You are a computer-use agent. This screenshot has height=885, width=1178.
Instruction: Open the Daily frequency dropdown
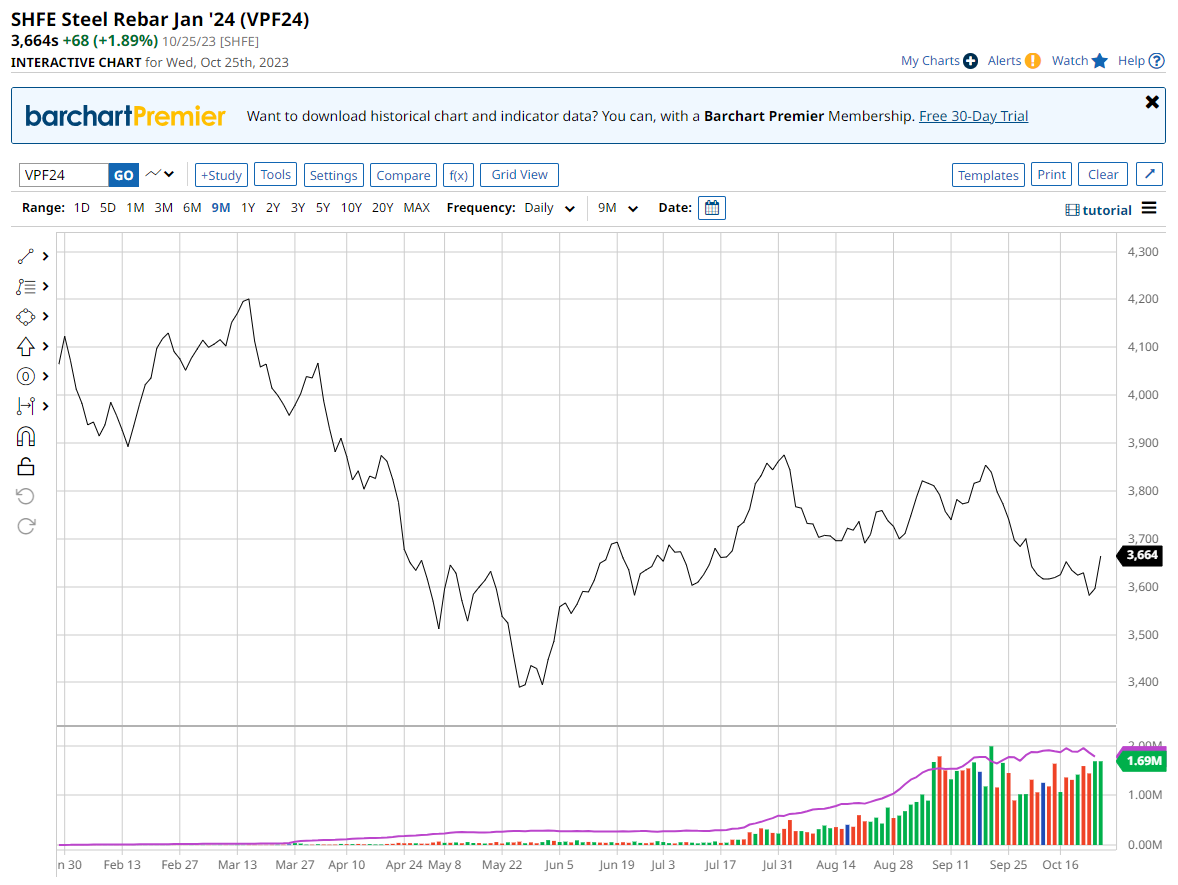(549, 208)
